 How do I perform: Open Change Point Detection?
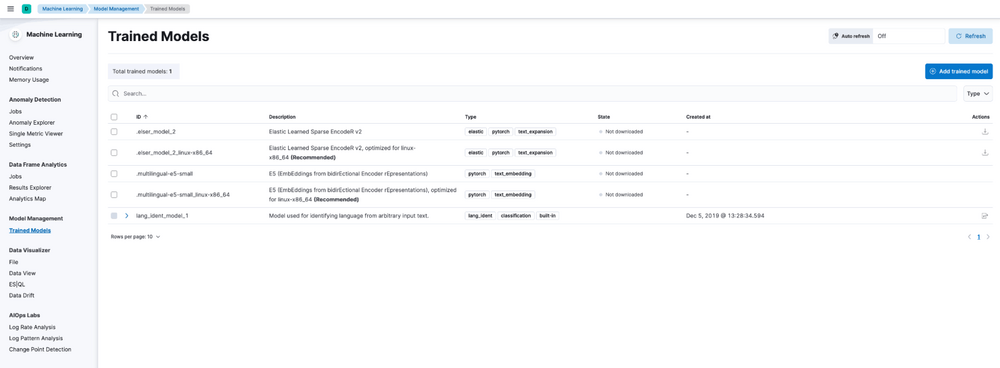click(40, 350)
